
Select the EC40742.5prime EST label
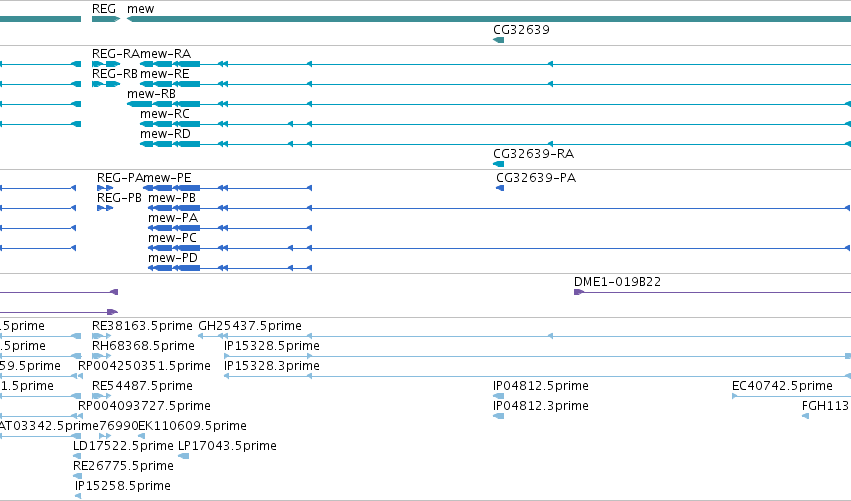(782, 386)
